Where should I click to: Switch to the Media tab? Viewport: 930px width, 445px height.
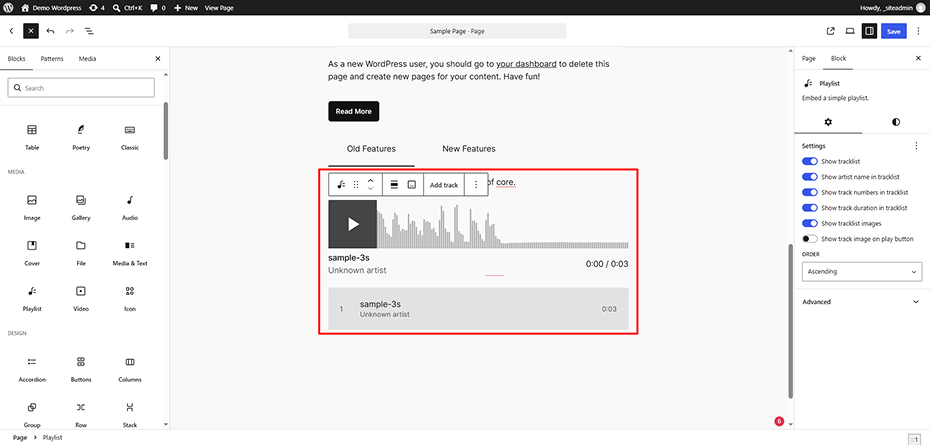click(87, 59)
